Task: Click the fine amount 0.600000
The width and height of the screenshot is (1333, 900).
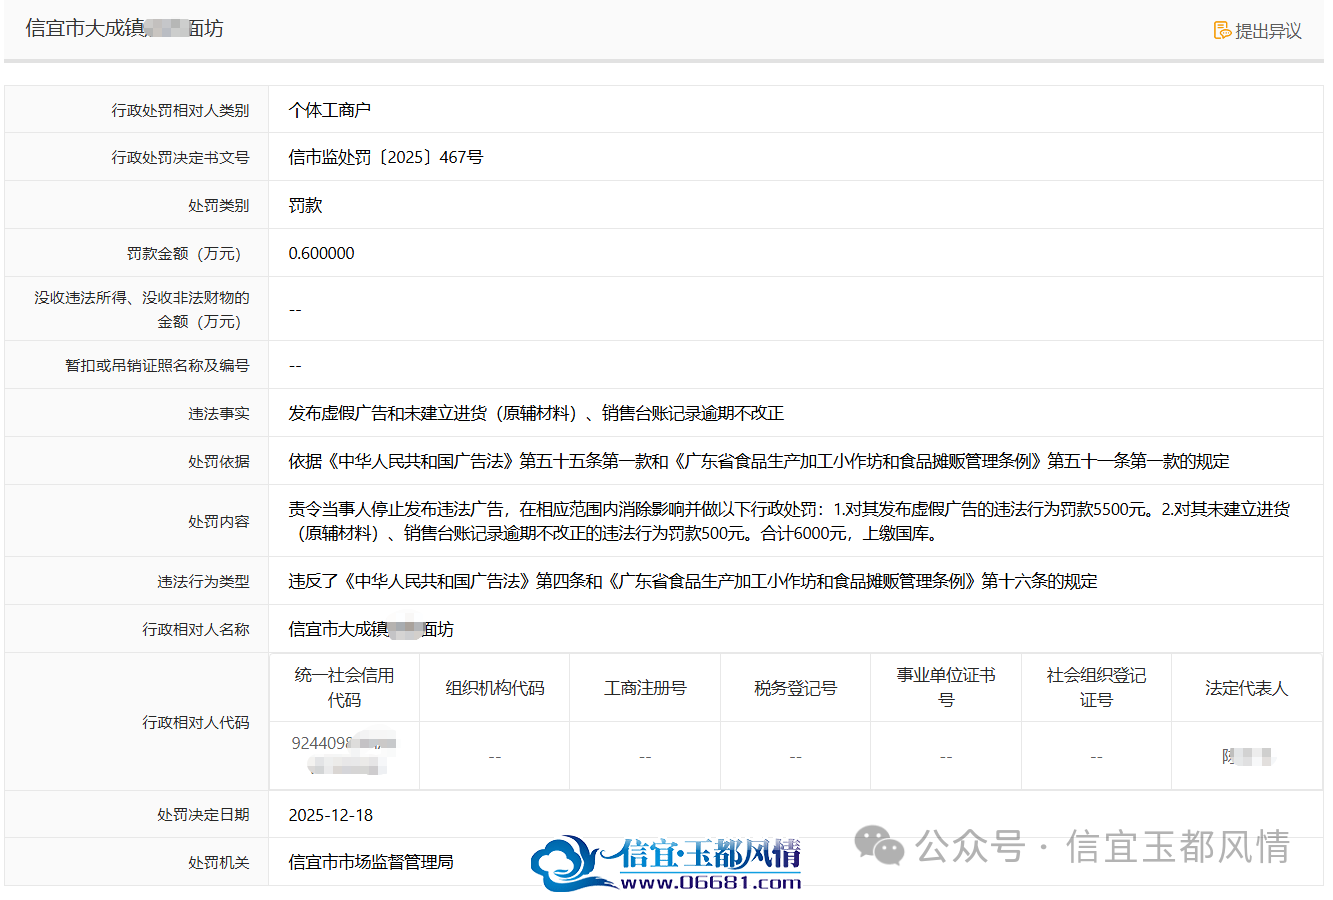Action: coord(321,253)
